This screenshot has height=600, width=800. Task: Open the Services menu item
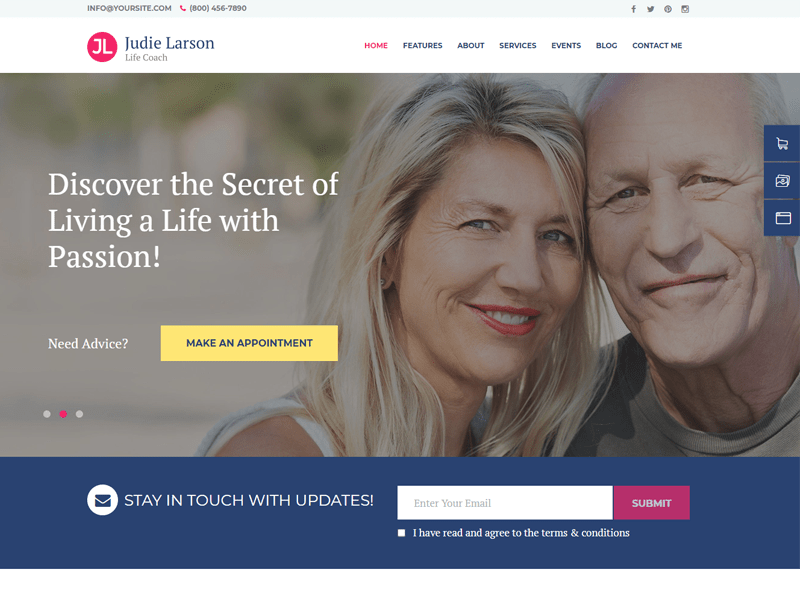click(517, 45)
